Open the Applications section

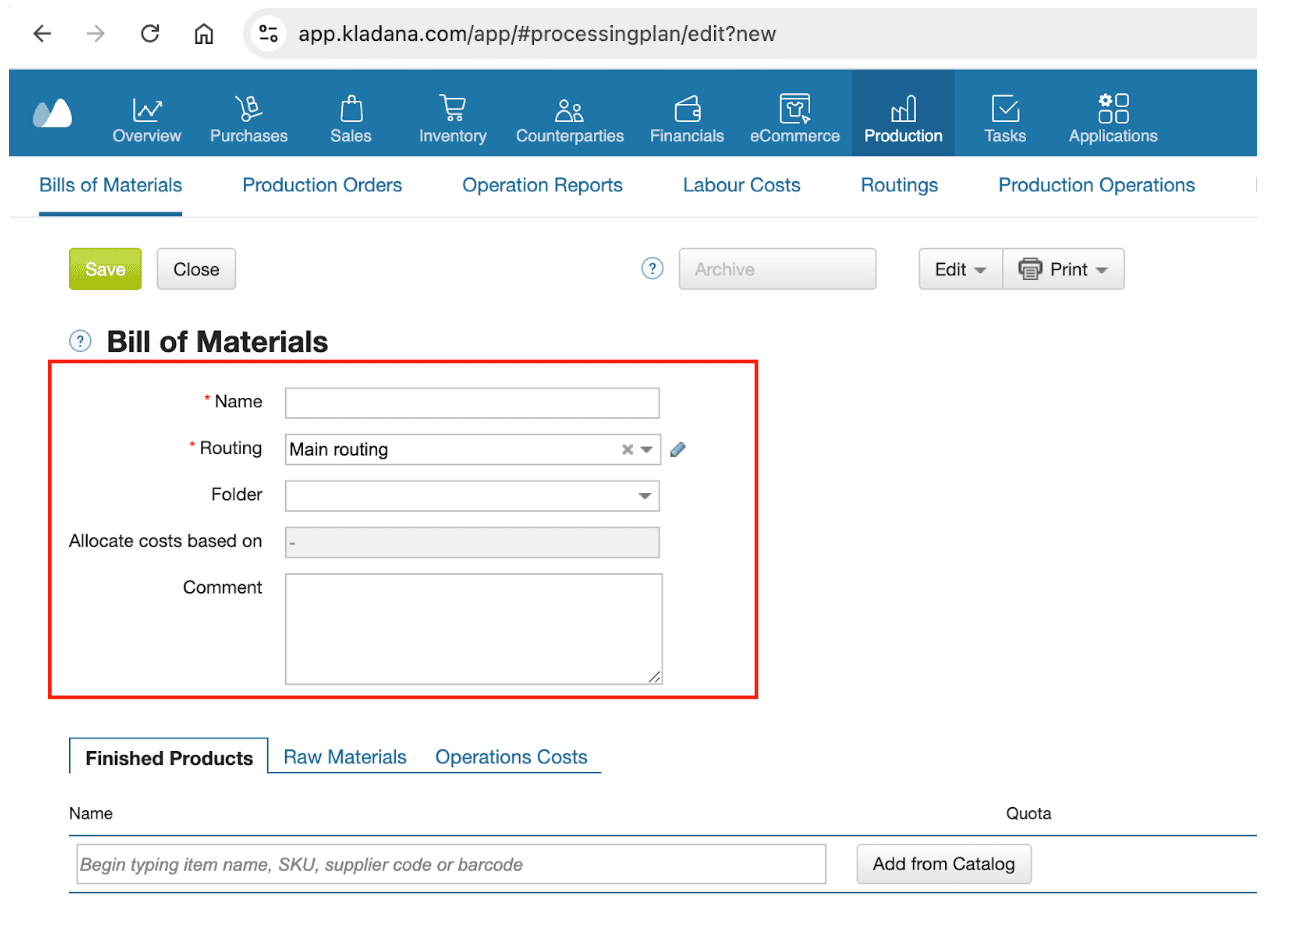coord(1113,120)
